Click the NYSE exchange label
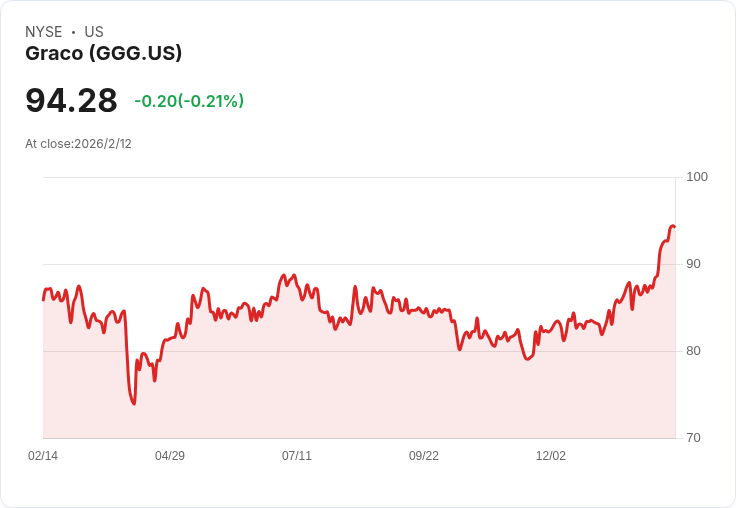 click(x=44, y=32)
